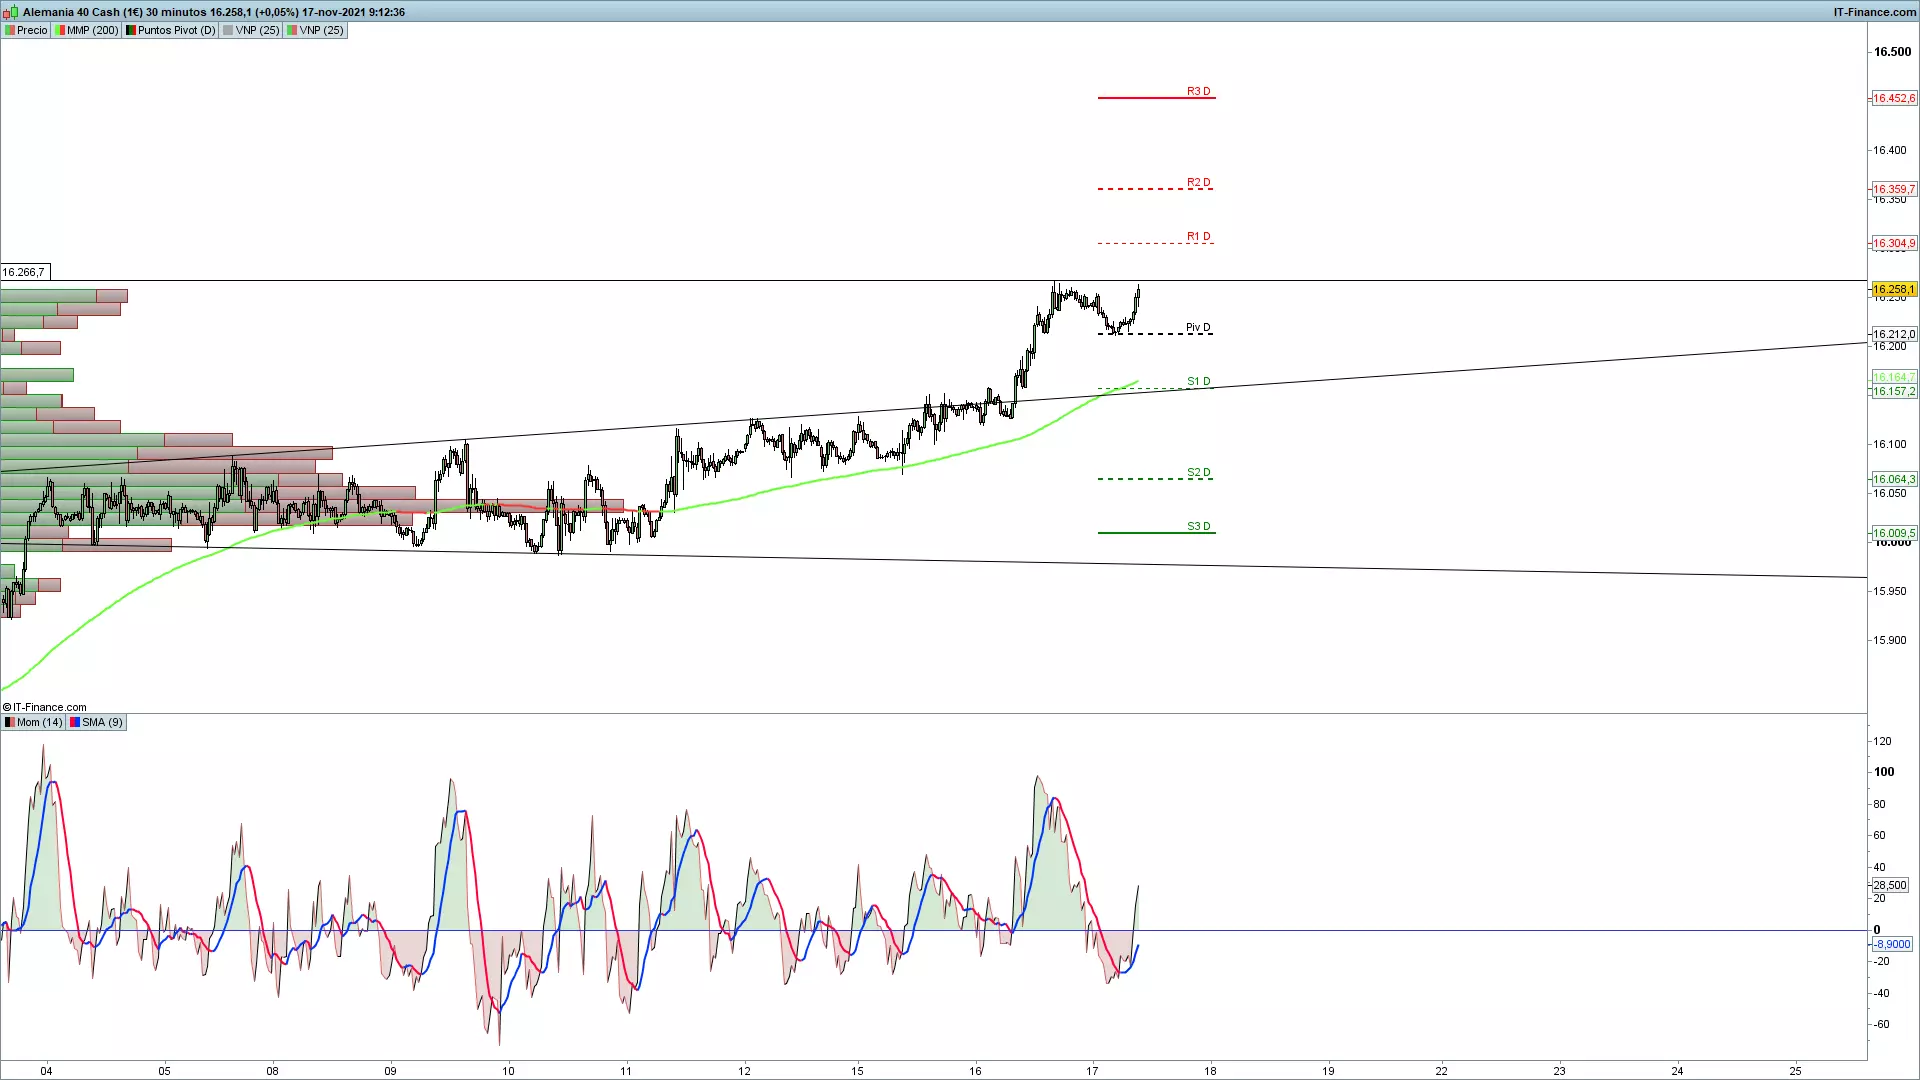Viewport: 1920px width, 1080px height.
Task: Click the R1 D pivot resistance label
Action: [1198, 236]
